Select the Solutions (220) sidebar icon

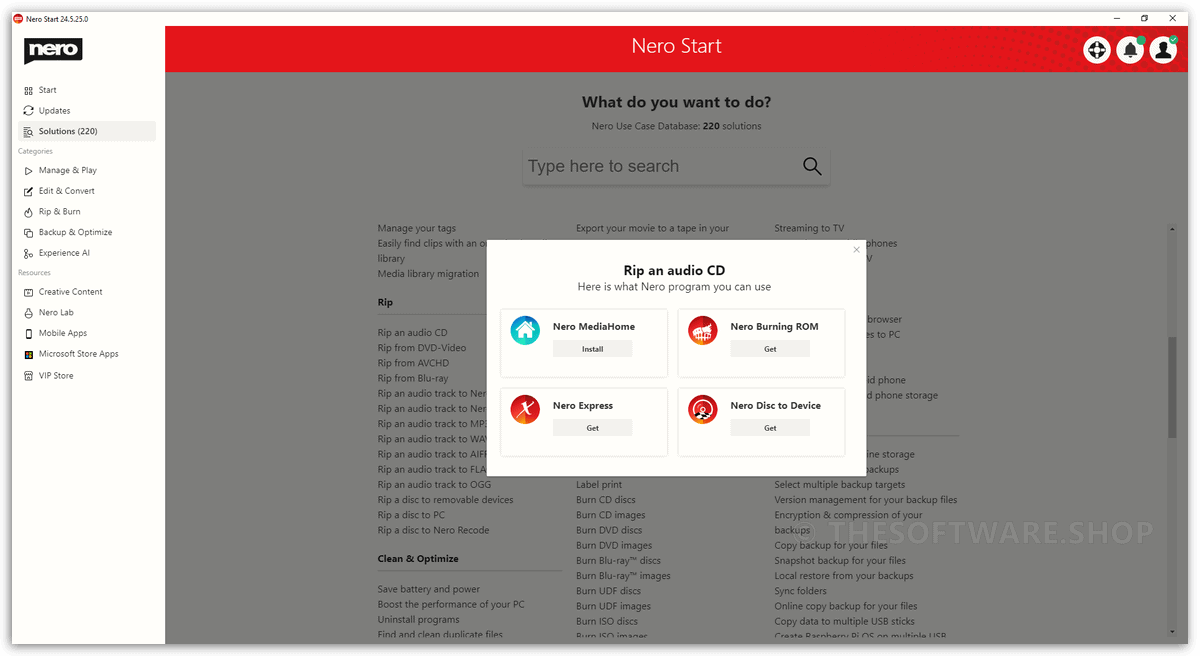tap(29, 132)
